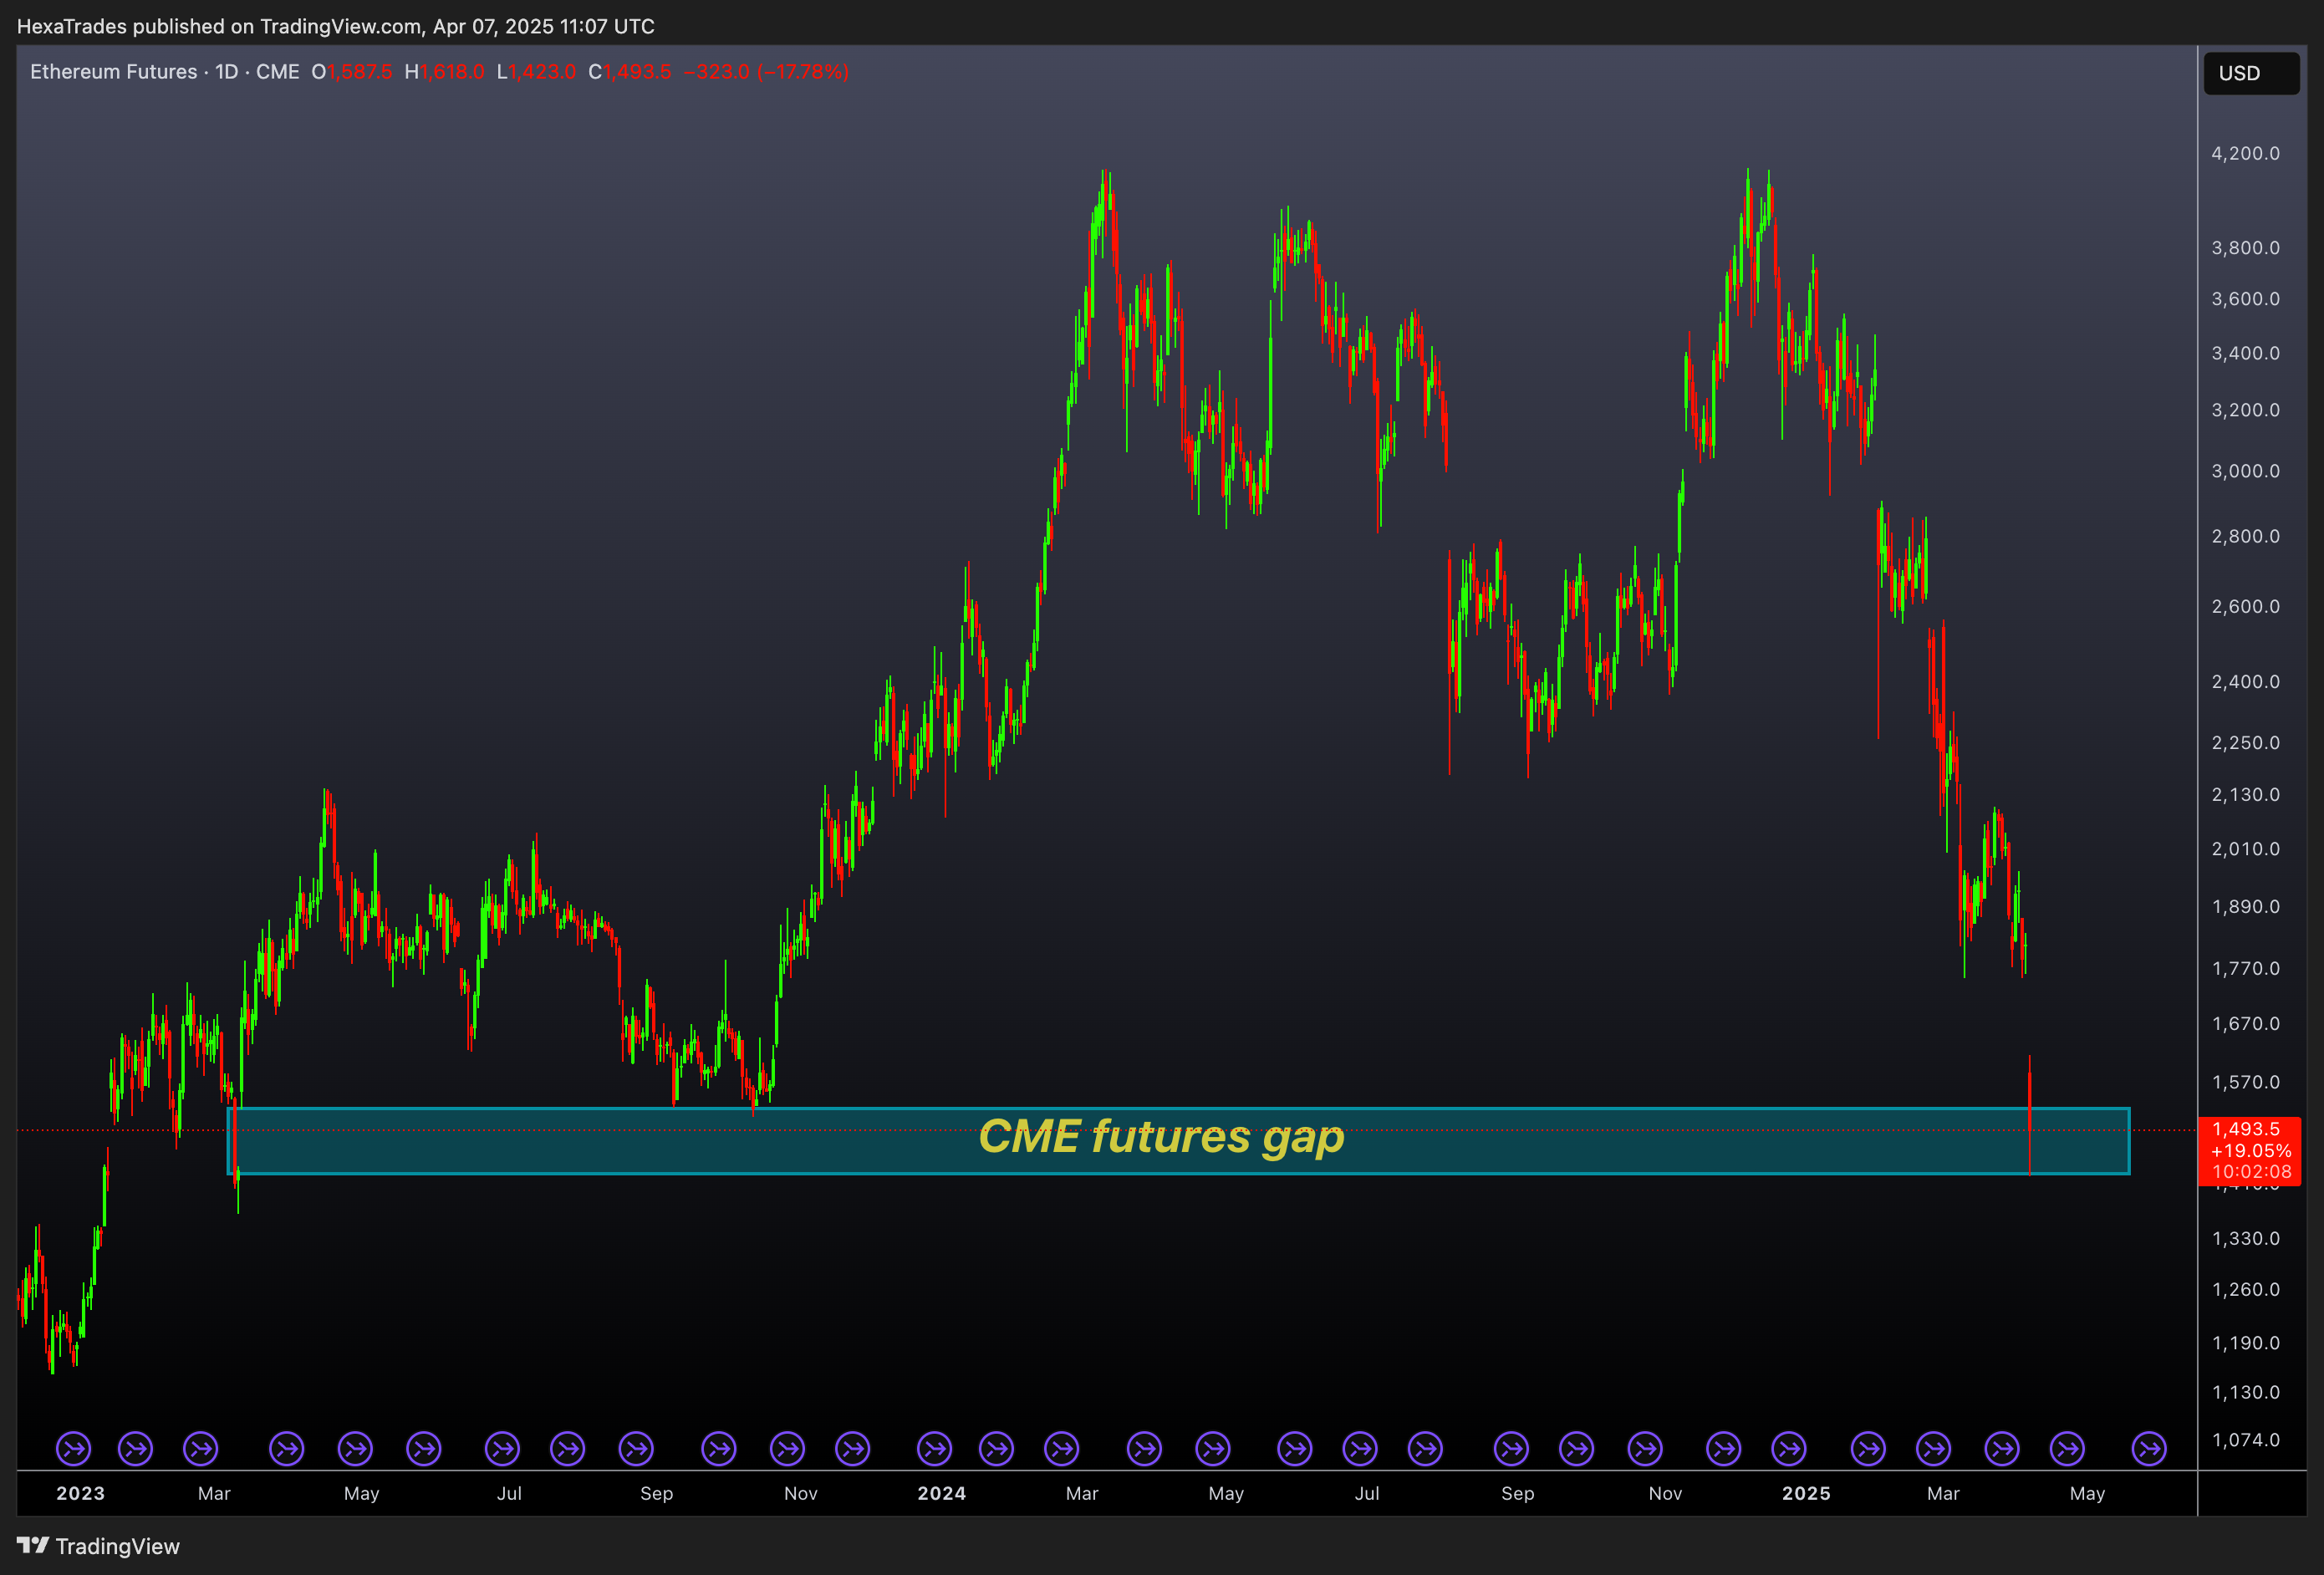
Task: Click the 1D interval label in the legend
Action: pos(227,72)
